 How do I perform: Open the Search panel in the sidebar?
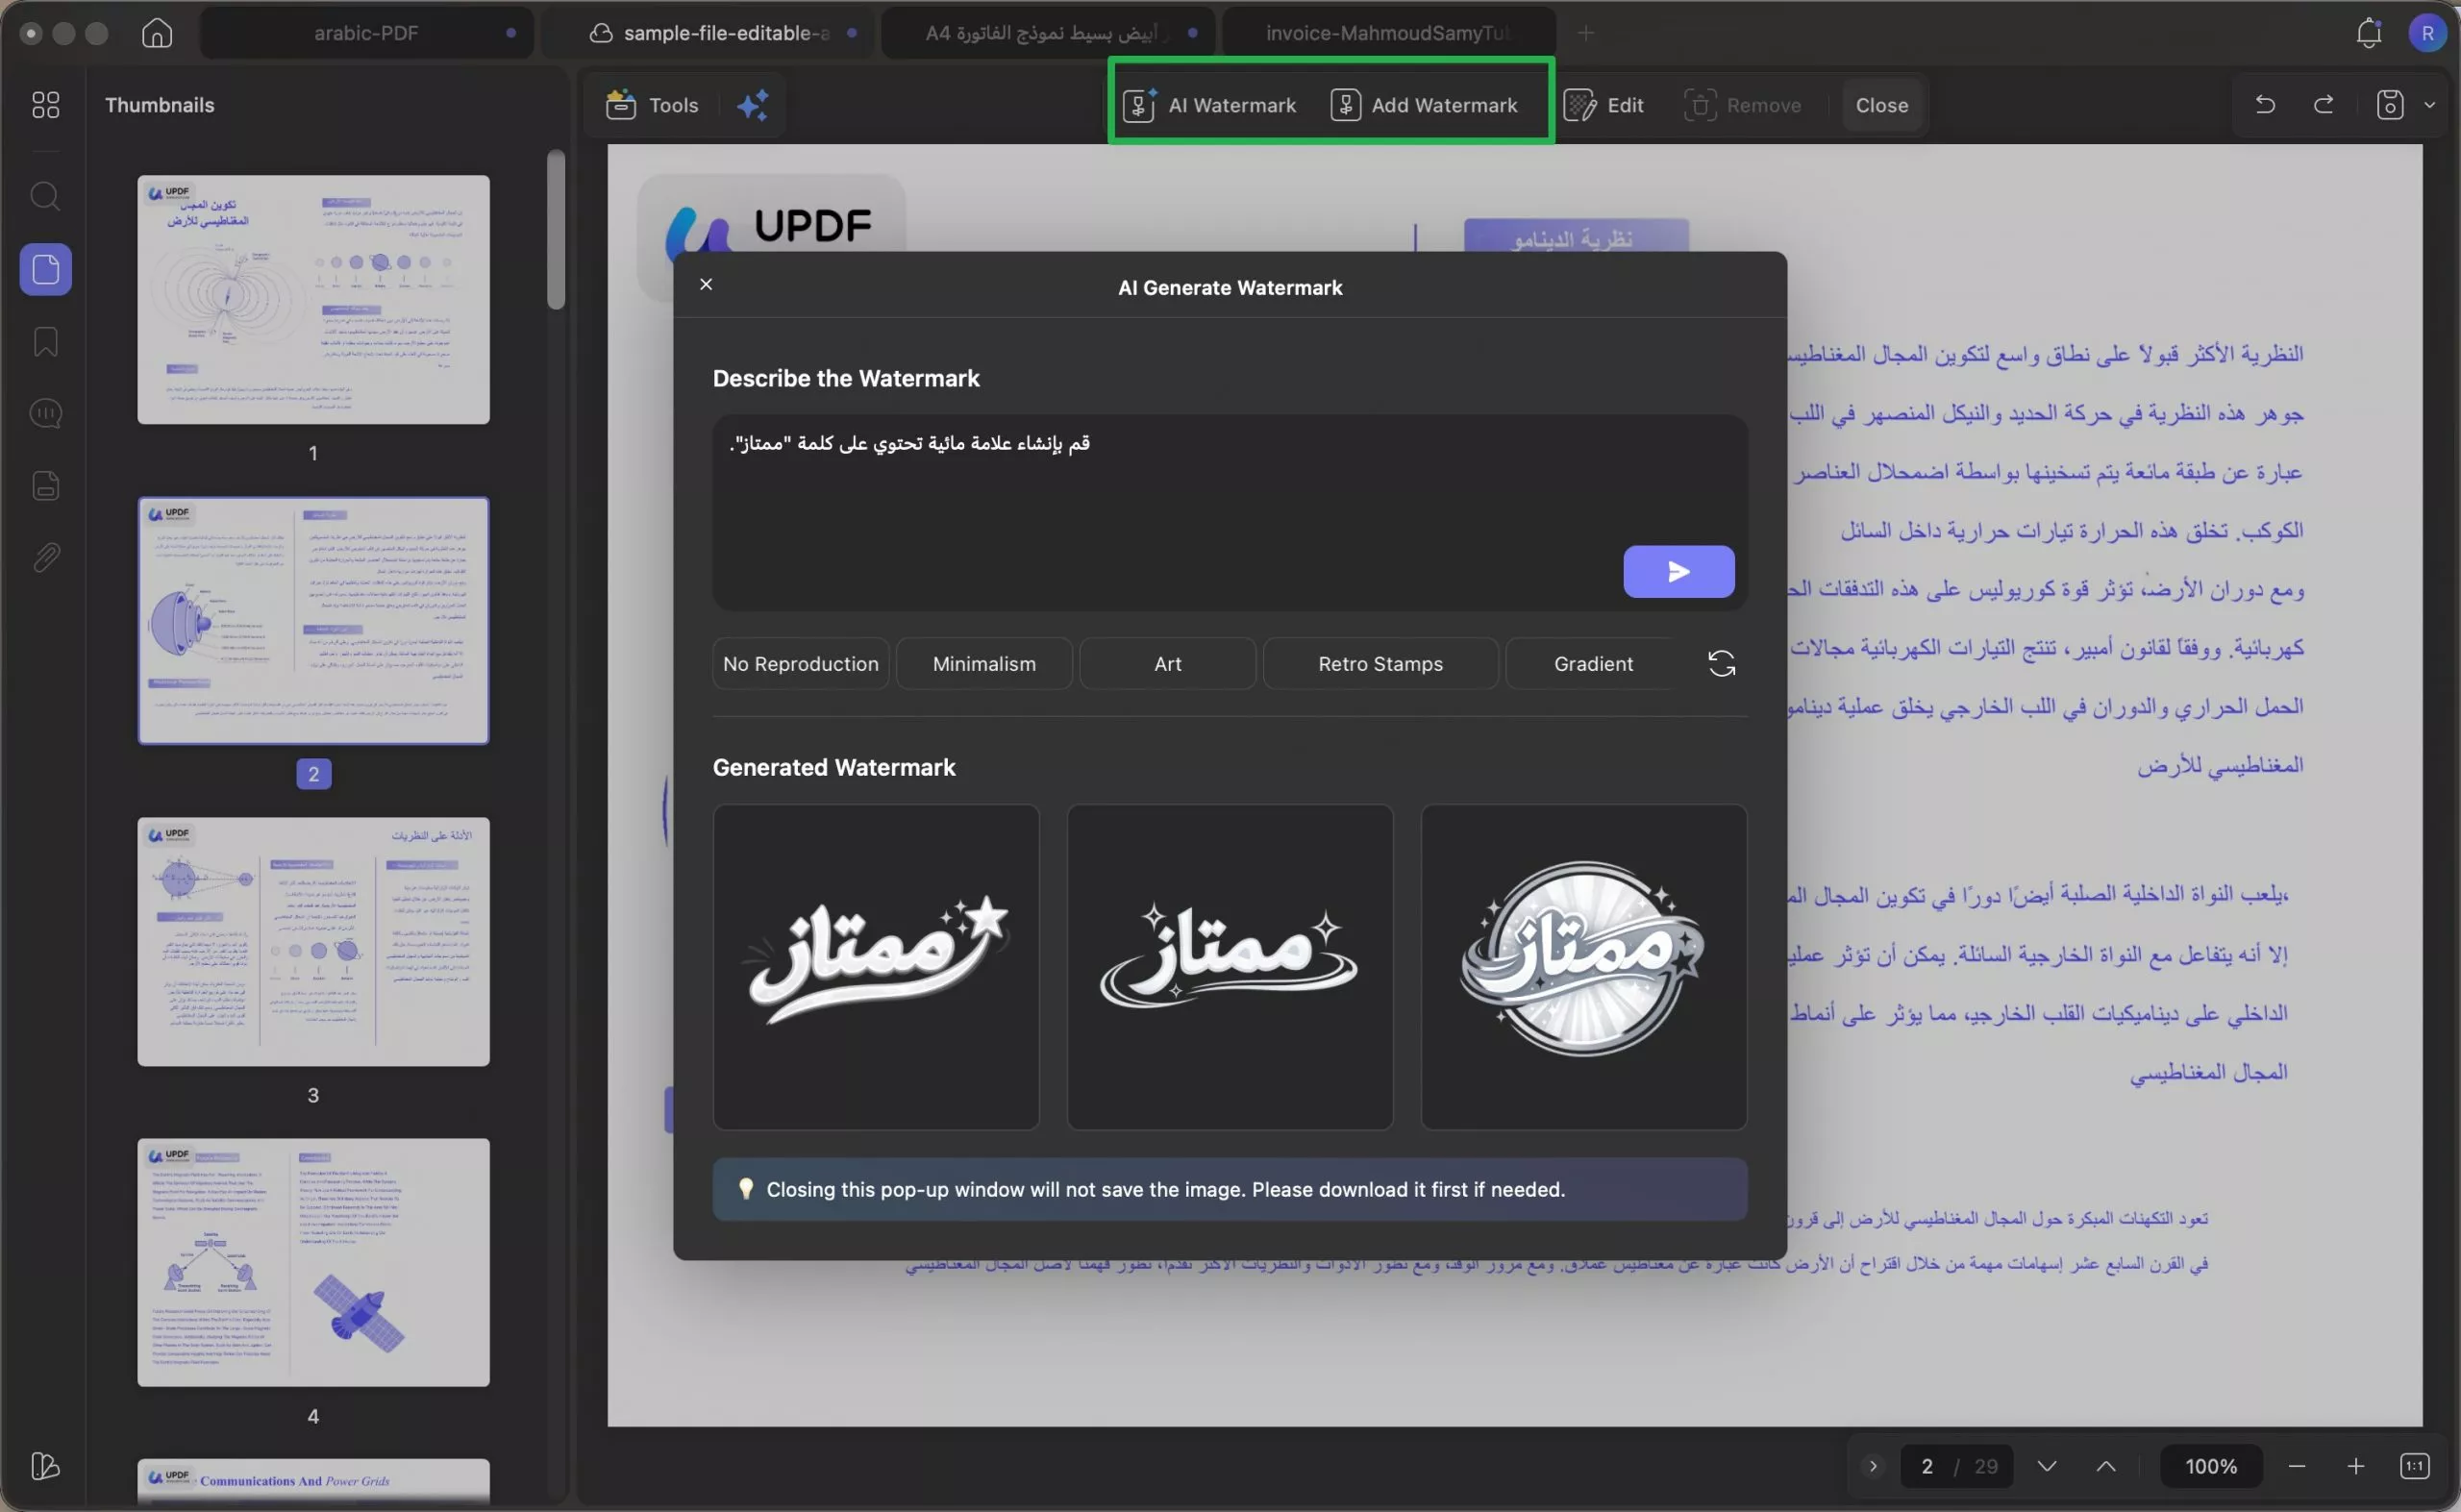pyautogui.click(x=45, y=197)
